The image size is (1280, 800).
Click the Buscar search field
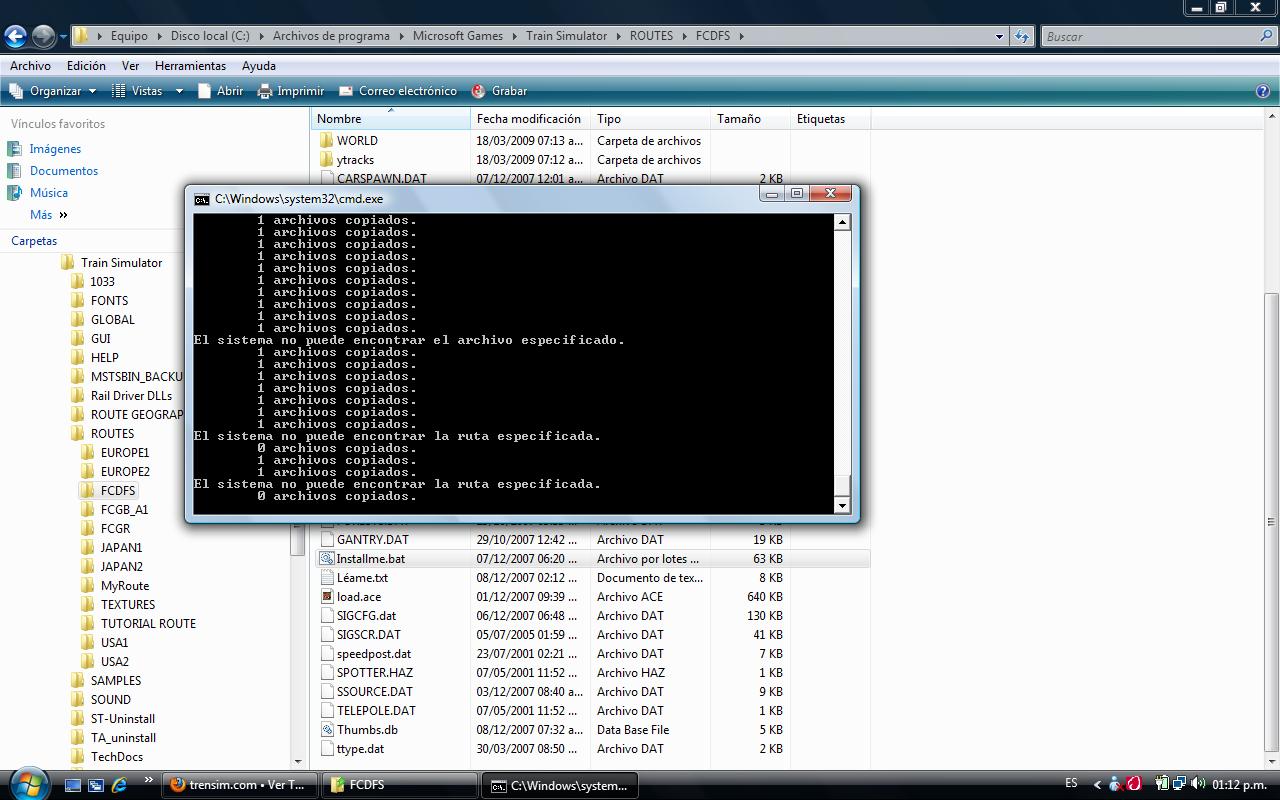pyautogui.click(x=1150, y=37)
